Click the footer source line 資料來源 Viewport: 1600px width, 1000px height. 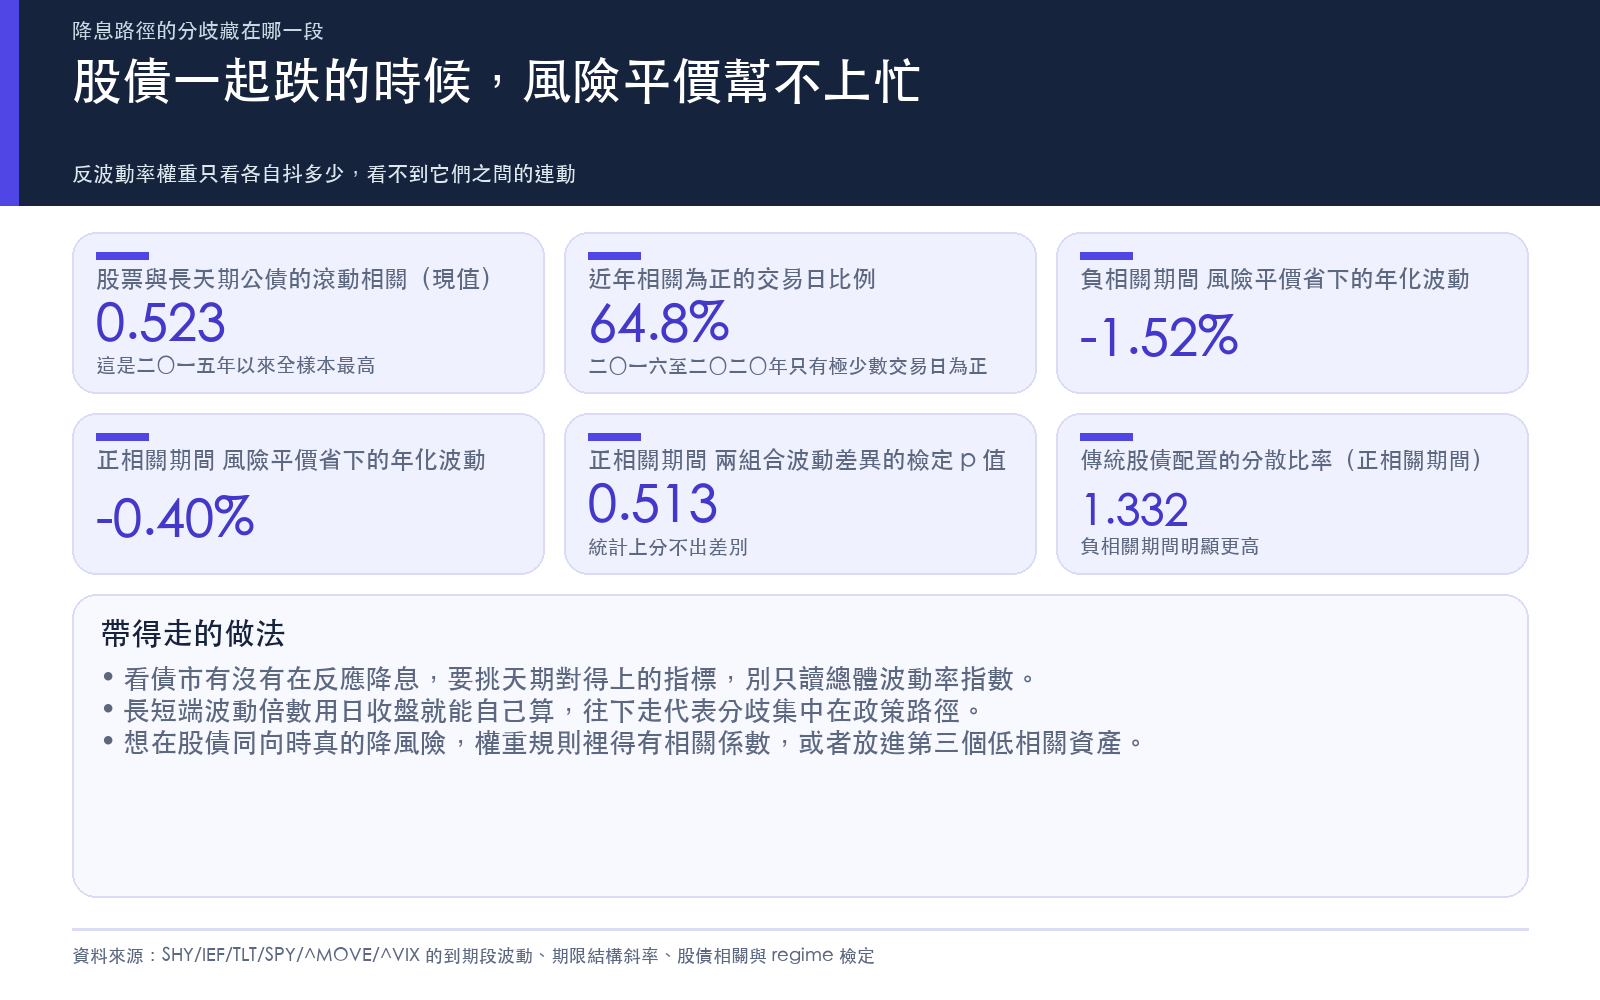(473, 955)
